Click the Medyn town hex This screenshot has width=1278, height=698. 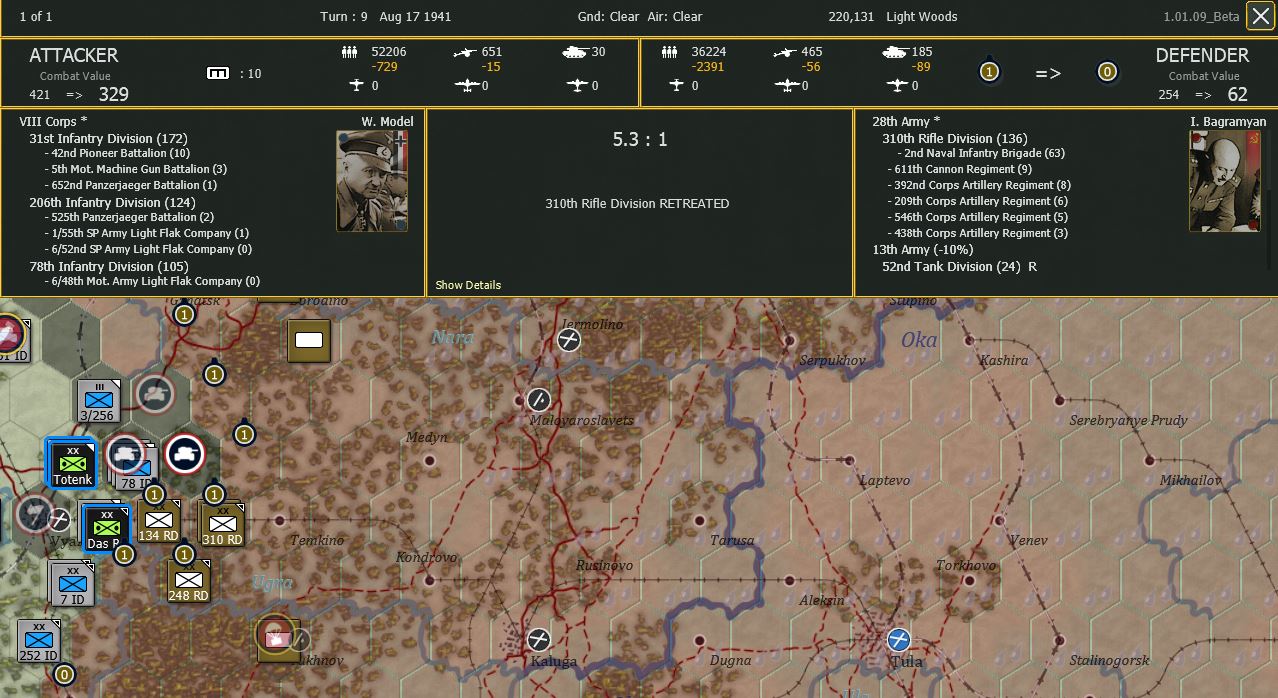pos(430,460)
